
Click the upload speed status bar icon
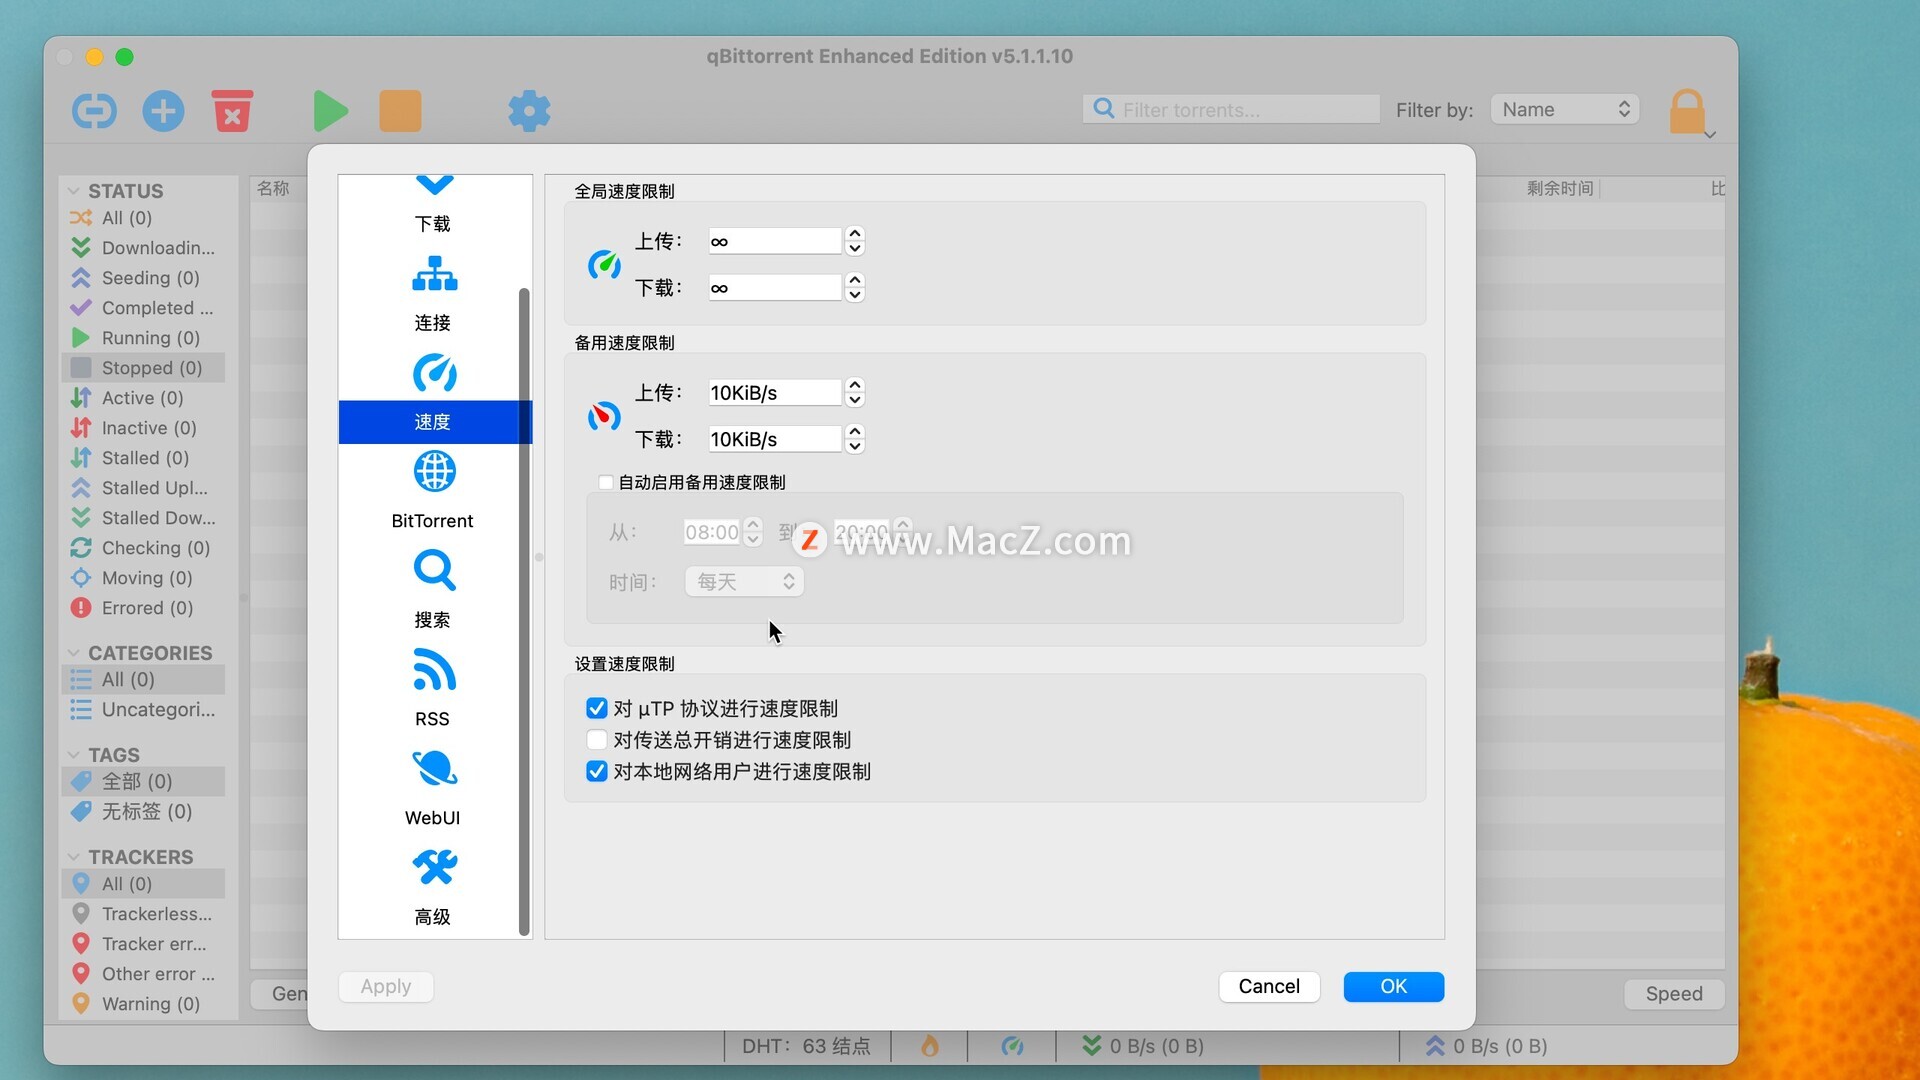(1435, 1046)
